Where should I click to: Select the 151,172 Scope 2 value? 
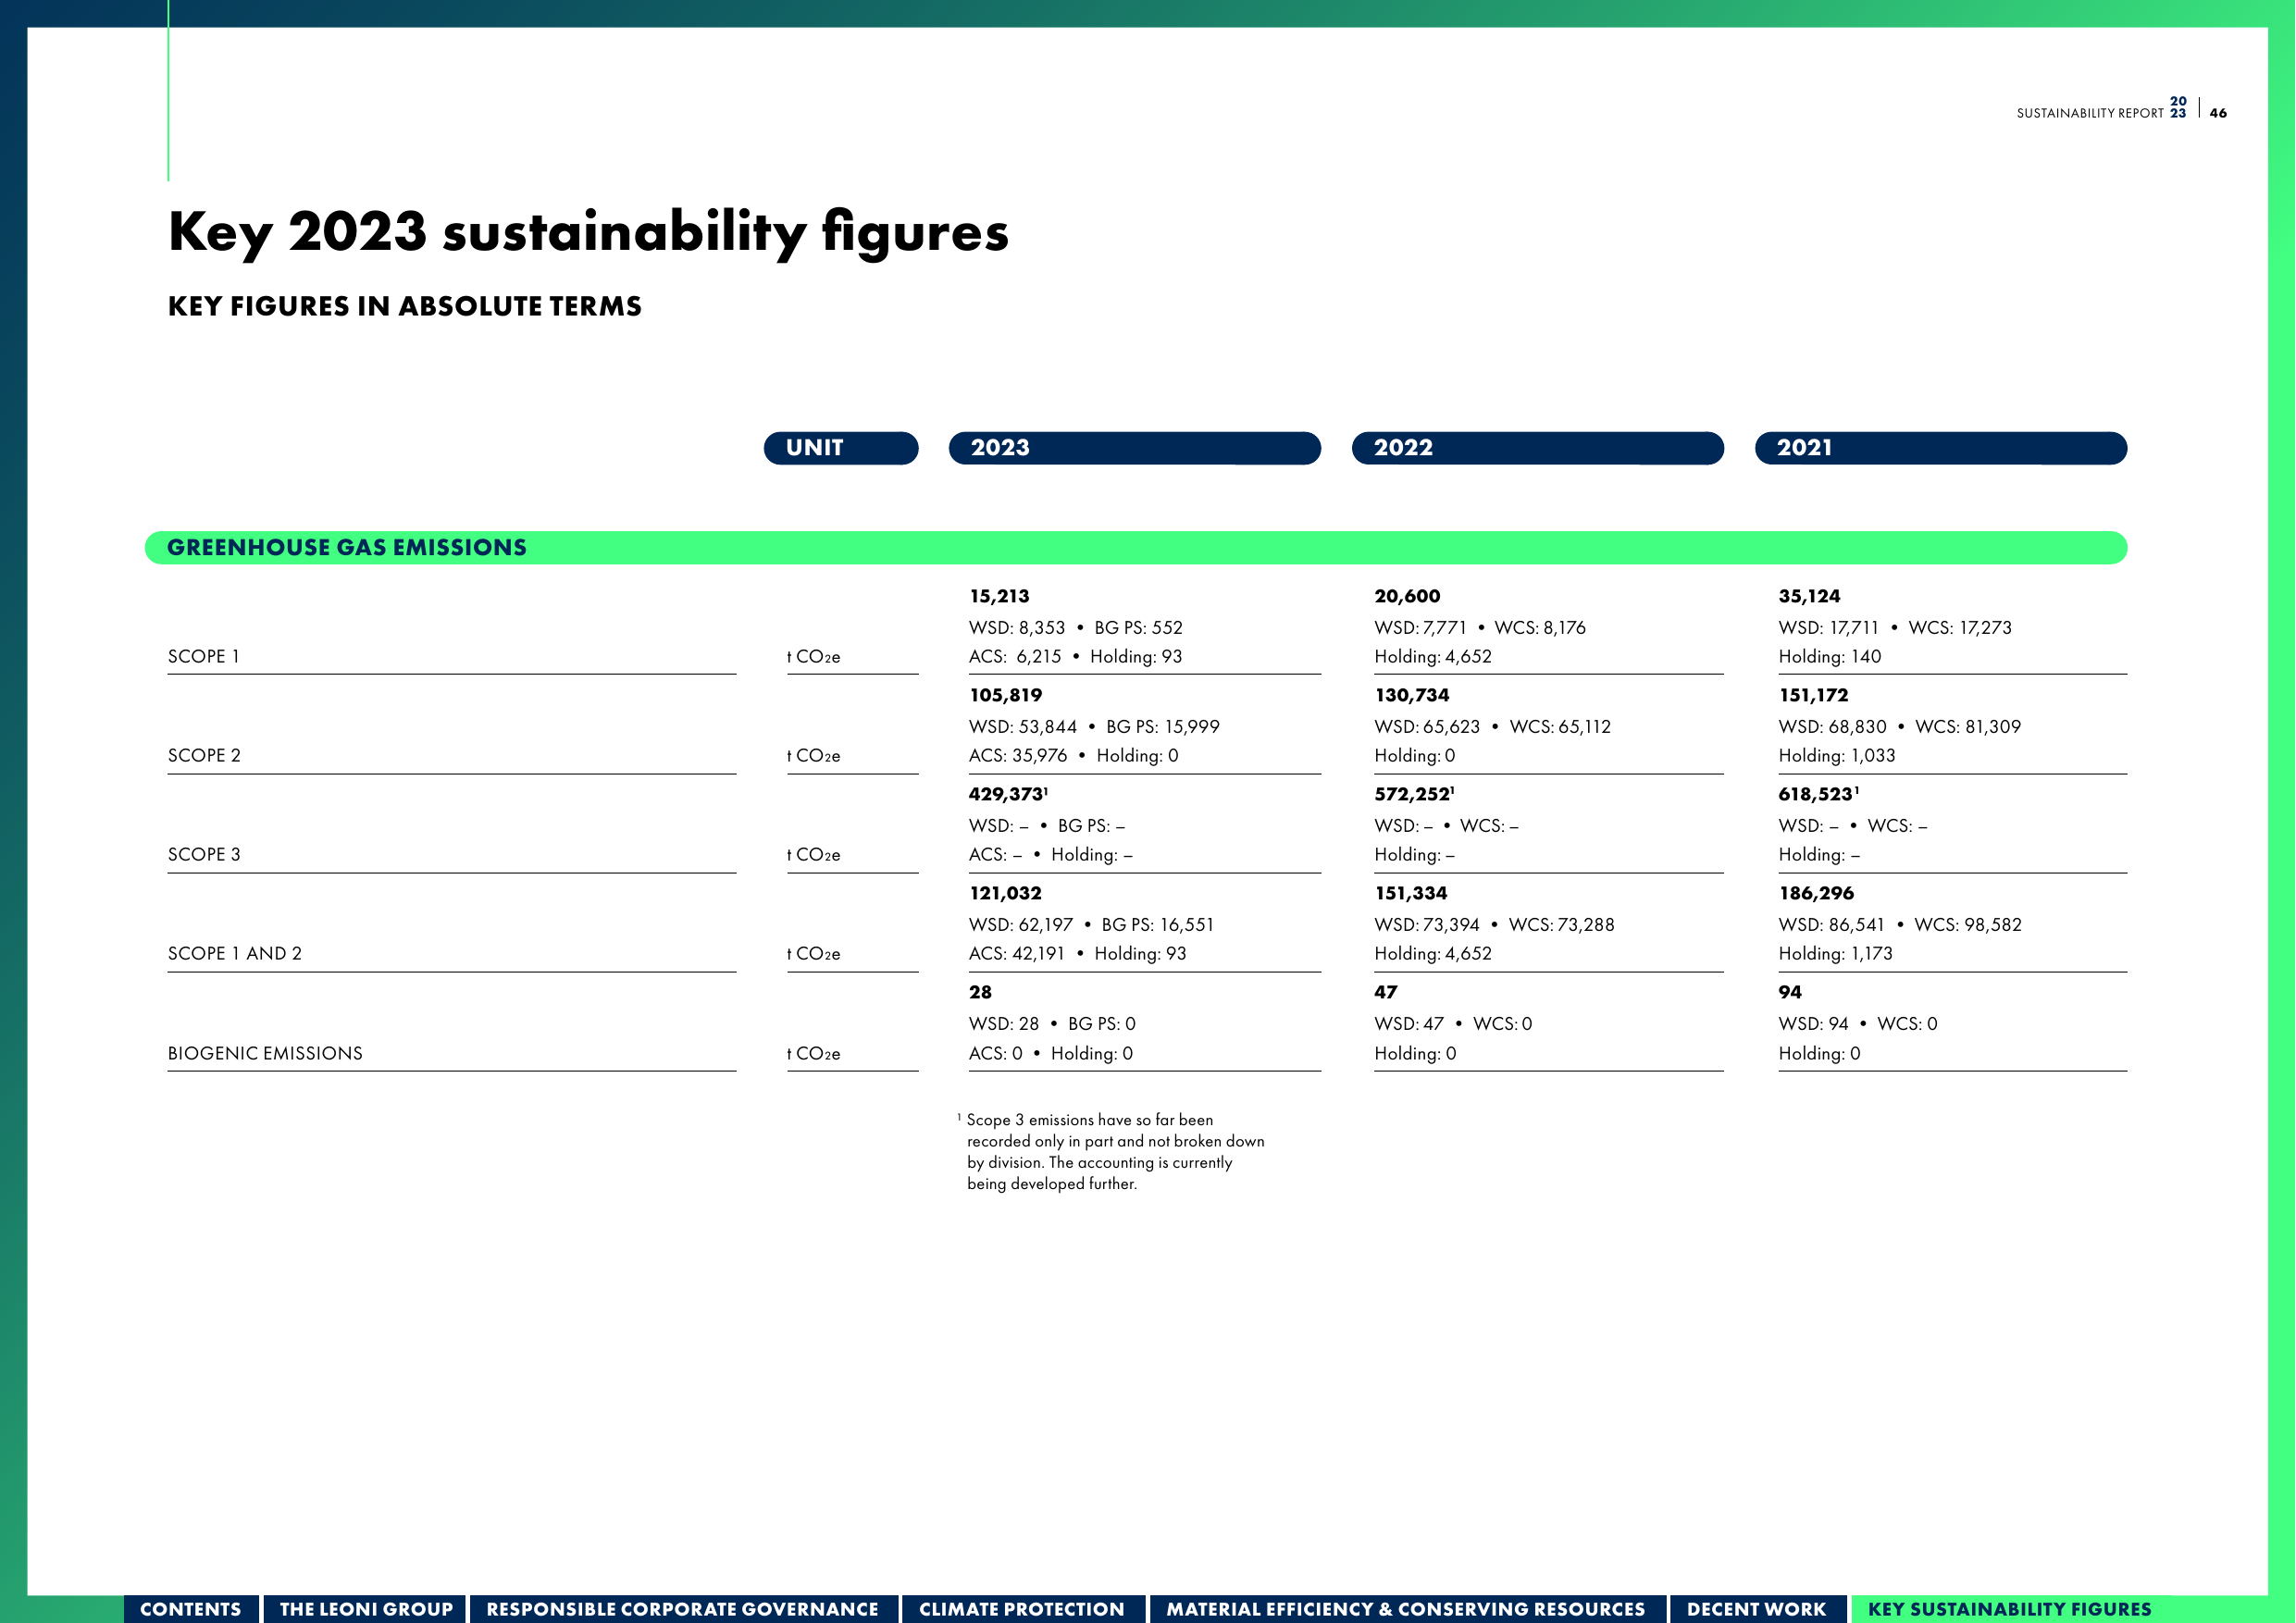coord(1814,695)
